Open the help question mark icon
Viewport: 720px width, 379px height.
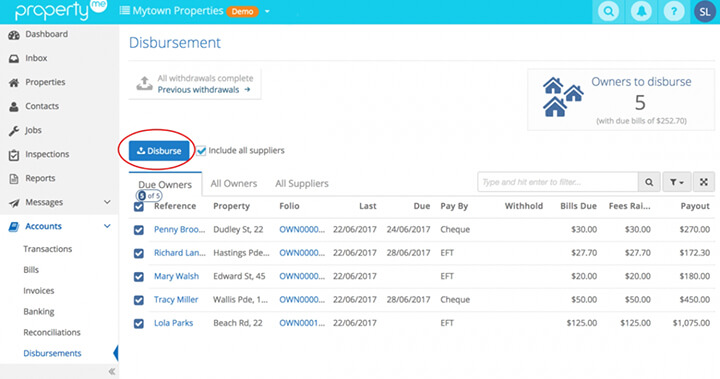tap(674, 11)
